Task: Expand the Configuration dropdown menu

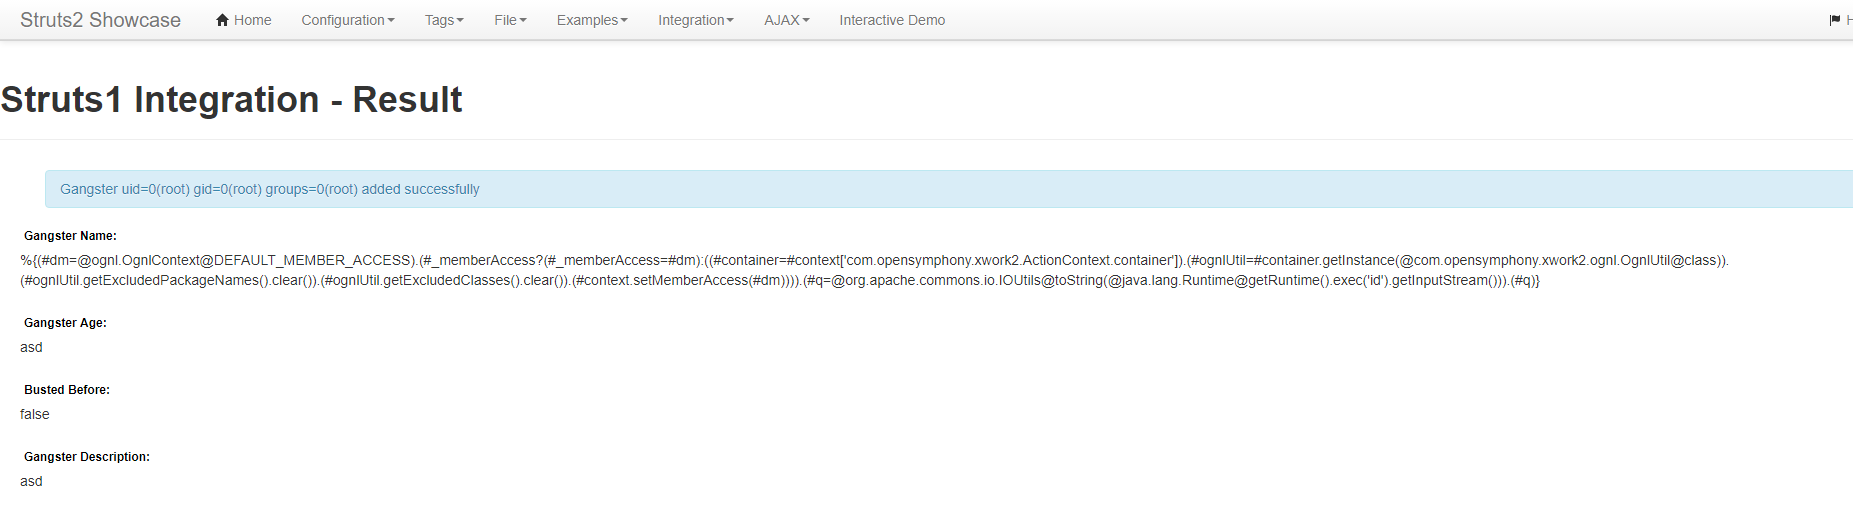Action: click(x=348, y=20)
